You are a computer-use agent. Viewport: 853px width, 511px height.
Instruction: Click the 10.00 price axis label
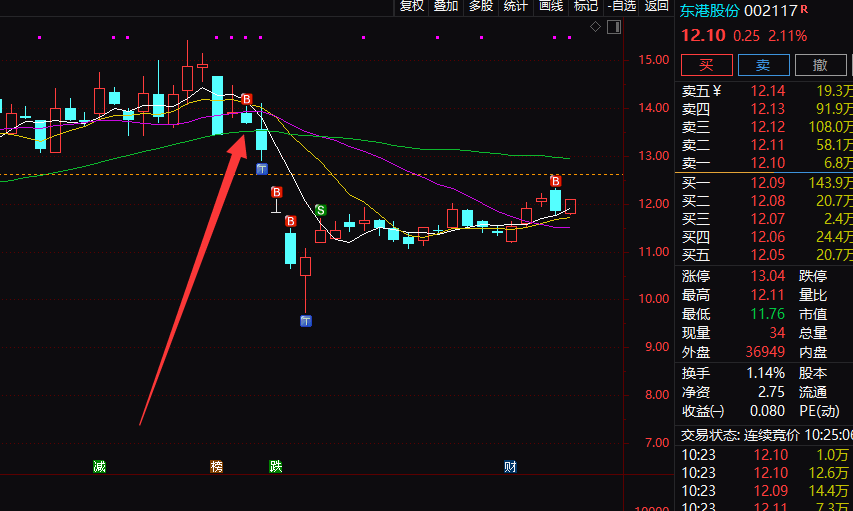(x=654, y=299)
